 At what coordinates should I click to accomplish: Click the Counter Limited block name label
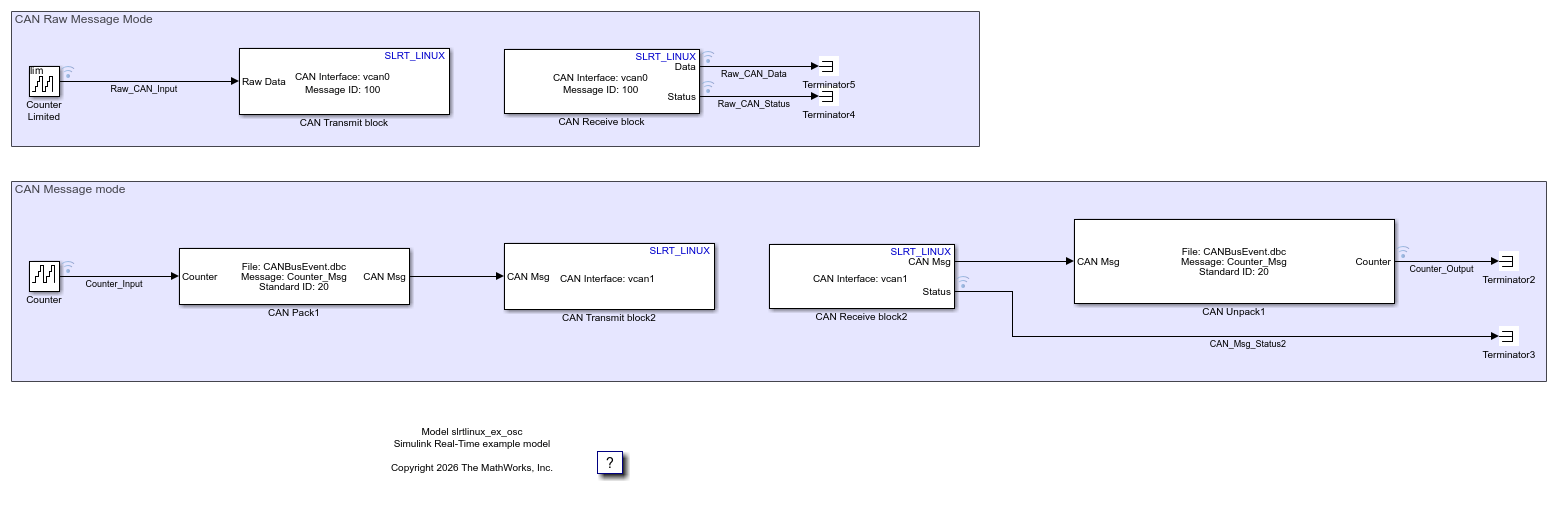[44, 111]
